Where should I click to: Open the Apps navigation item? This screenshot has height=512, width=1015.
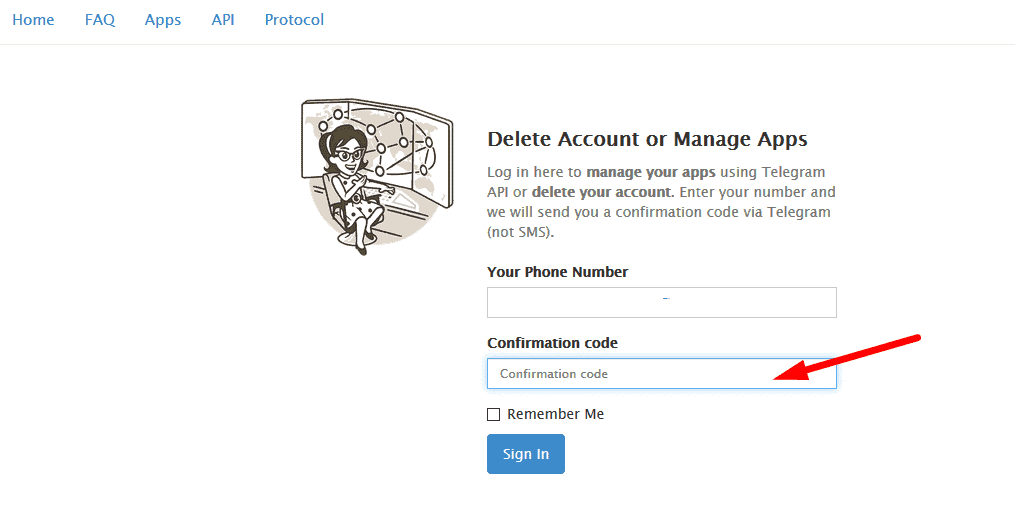point(163,20)
